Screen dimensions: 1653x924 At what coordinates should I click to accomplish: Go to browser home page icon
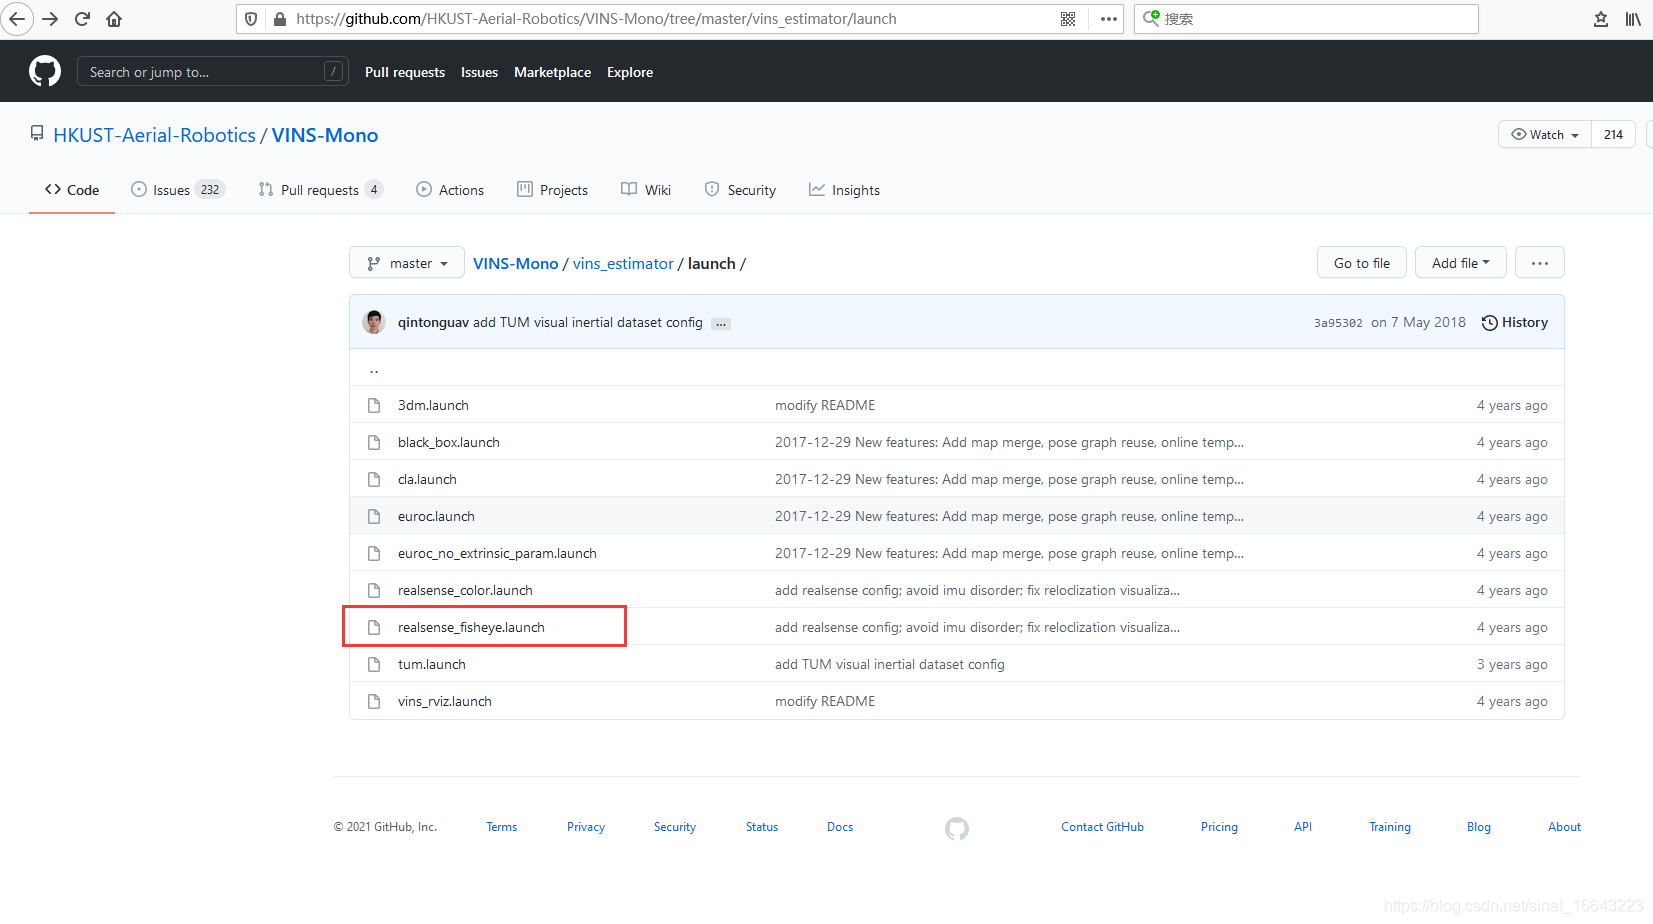coord(114,19)
